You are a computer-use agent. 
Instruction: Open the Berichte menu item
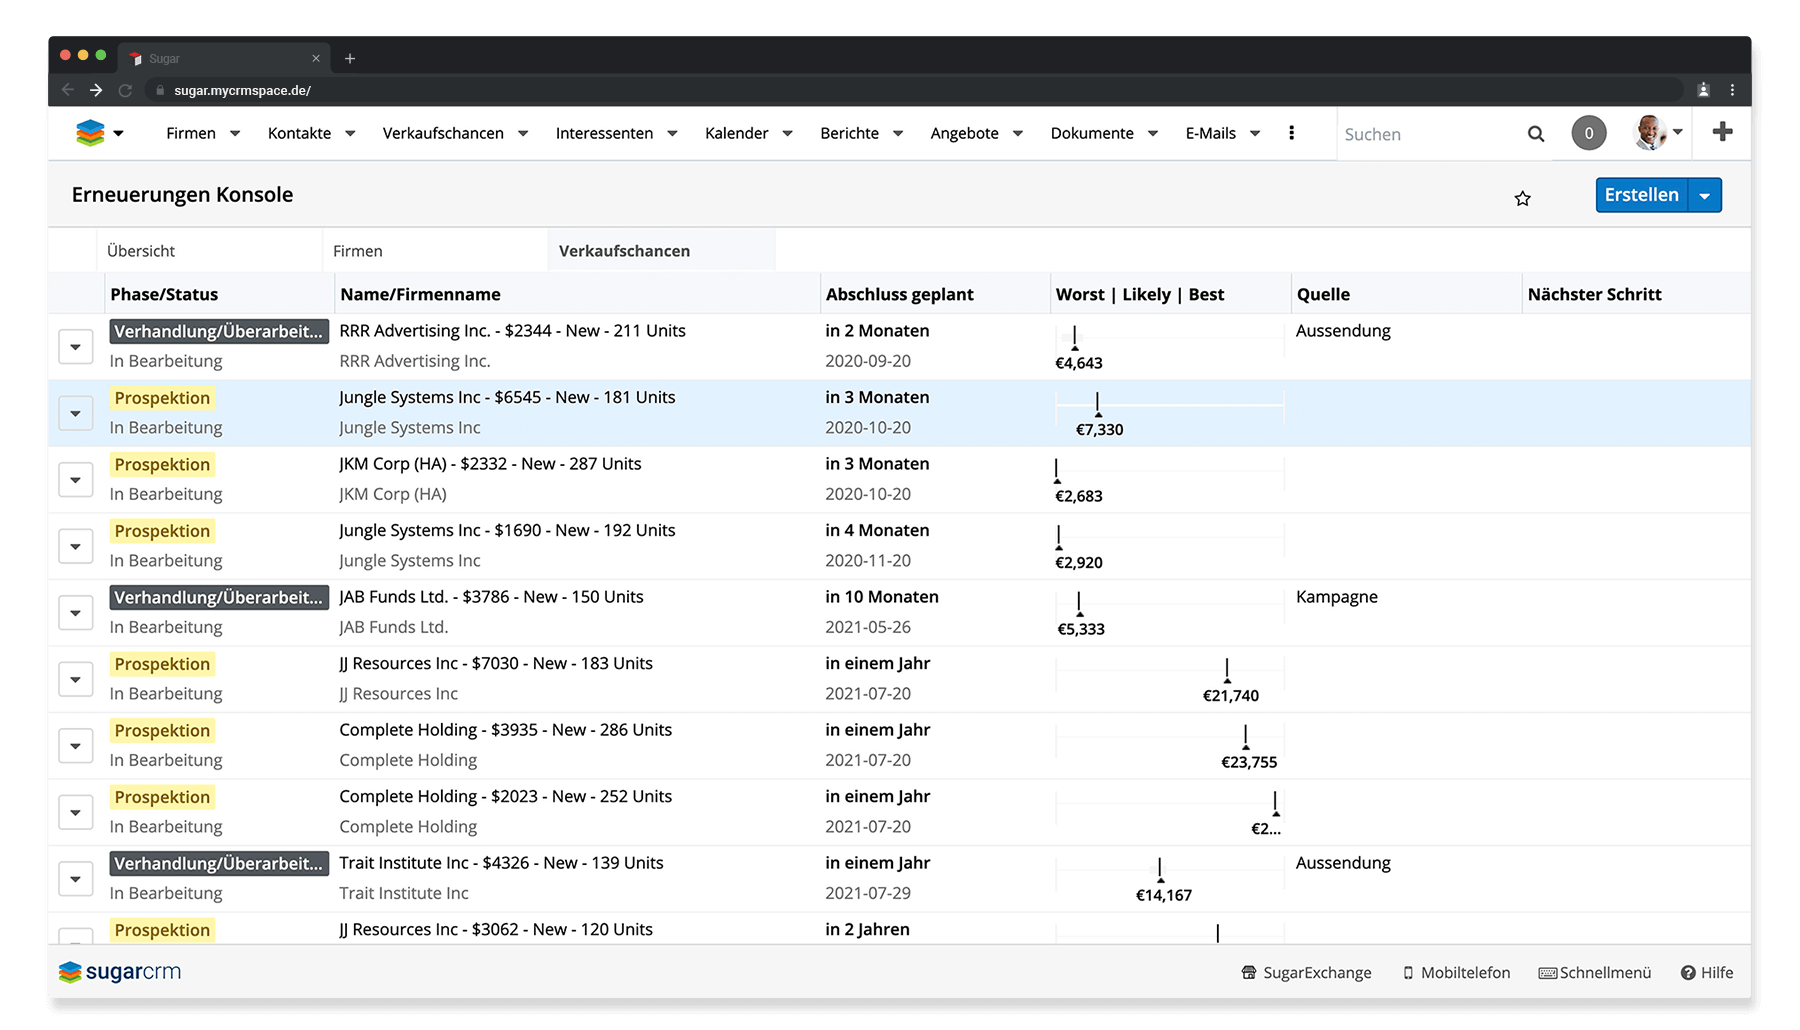tap(849, 133)
